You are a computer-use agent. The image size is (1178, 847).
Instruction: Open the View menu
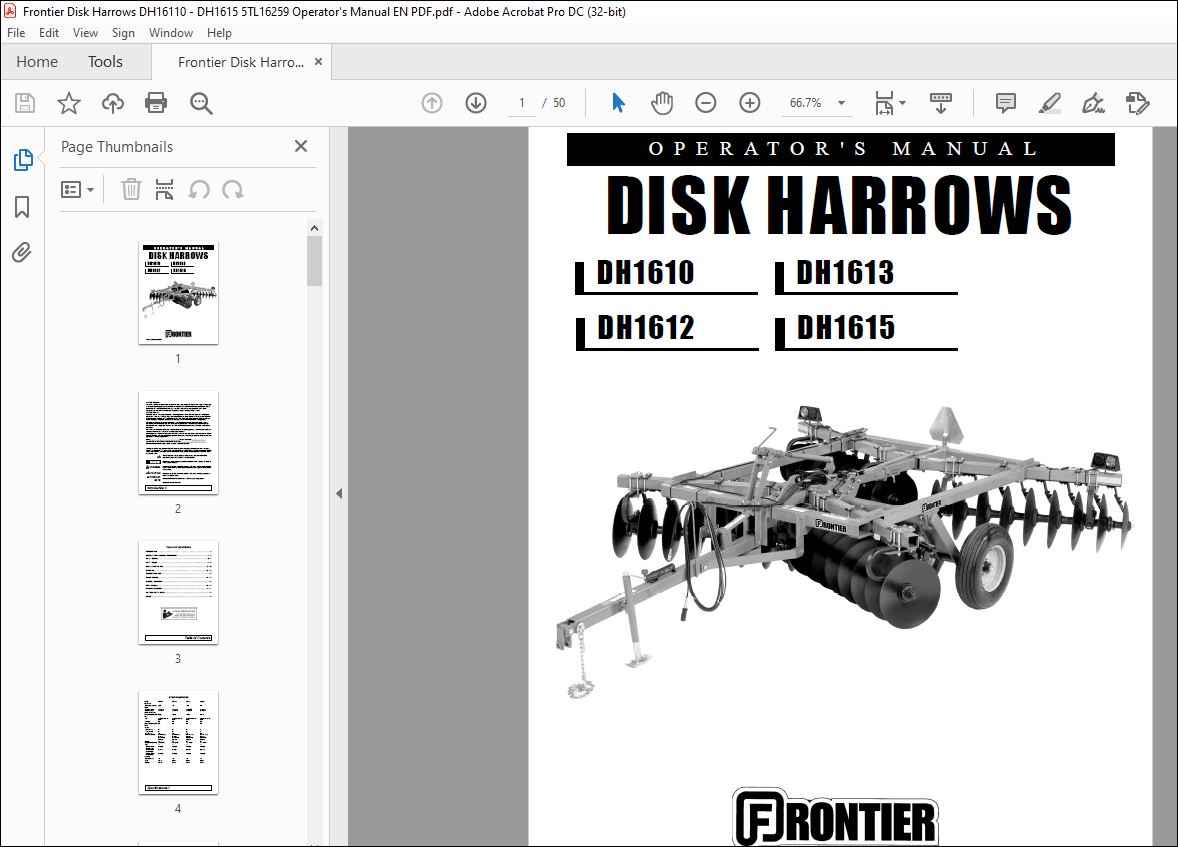85,33
